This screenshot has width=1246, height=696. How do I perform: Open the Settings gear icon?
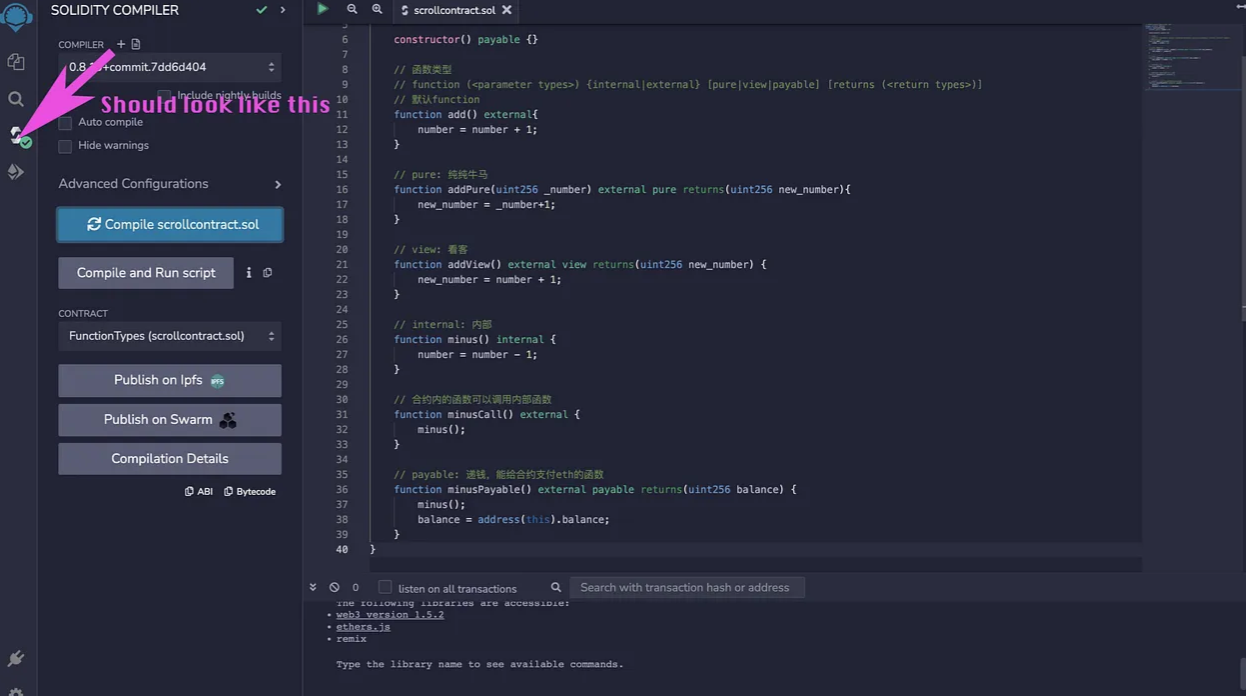(x=16, y=691)
